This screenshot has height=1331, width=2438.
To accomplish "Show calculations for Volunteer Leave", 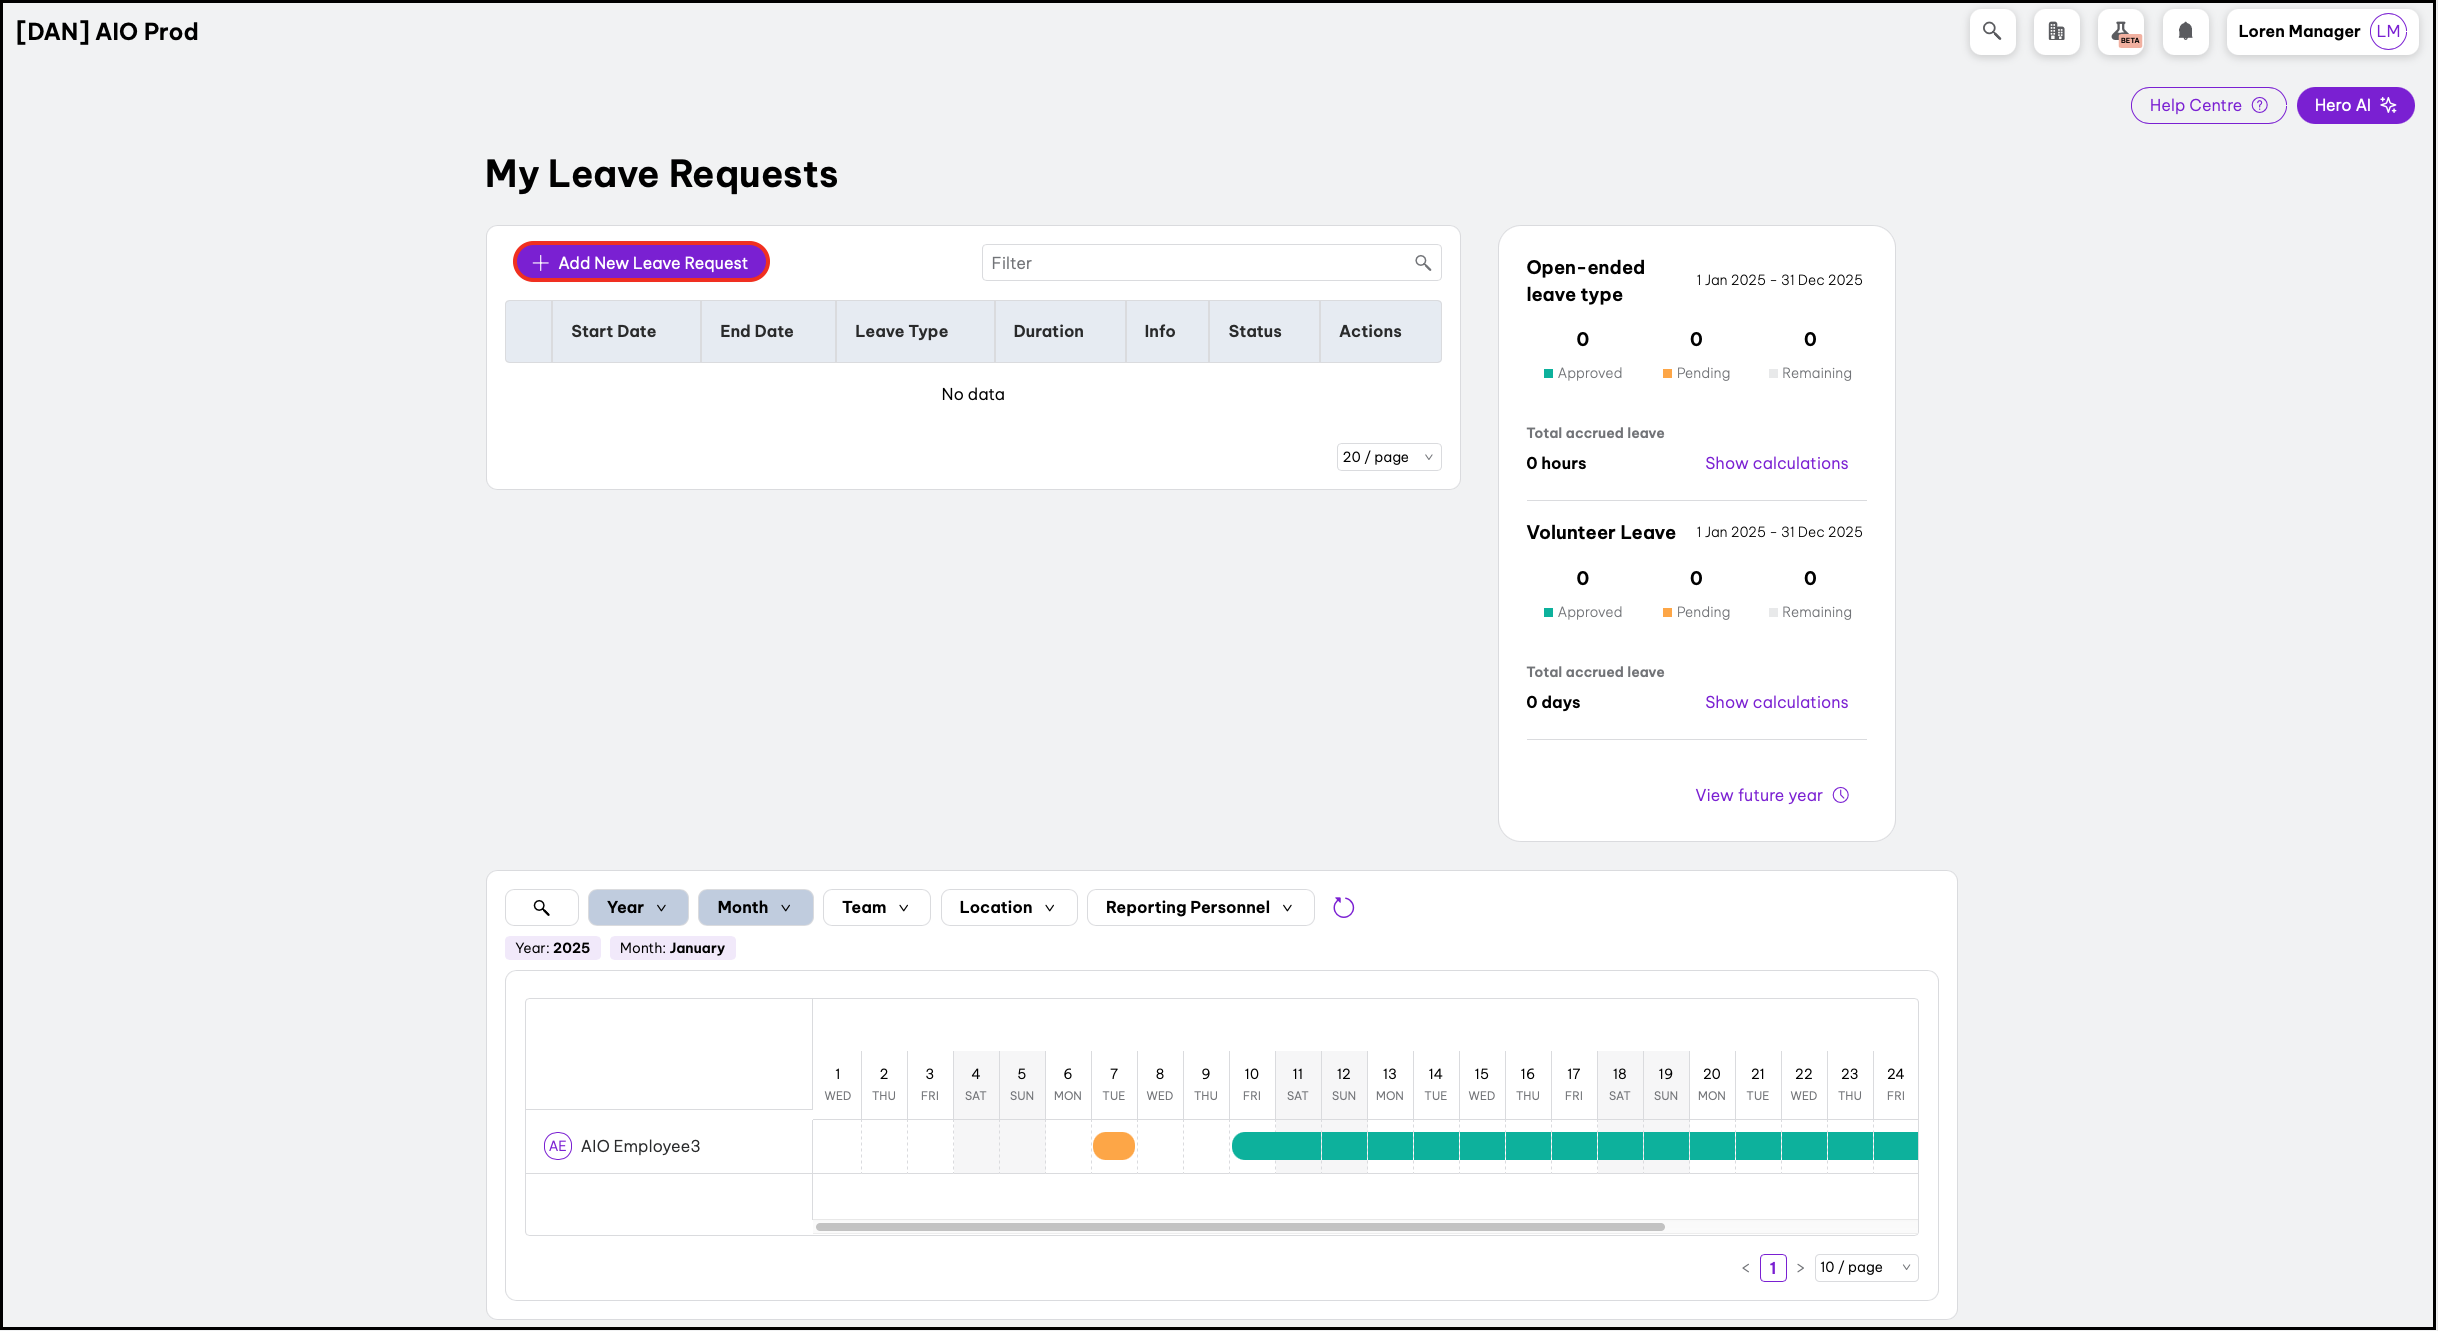I will pyautogui.click(x=1776, y=702).
